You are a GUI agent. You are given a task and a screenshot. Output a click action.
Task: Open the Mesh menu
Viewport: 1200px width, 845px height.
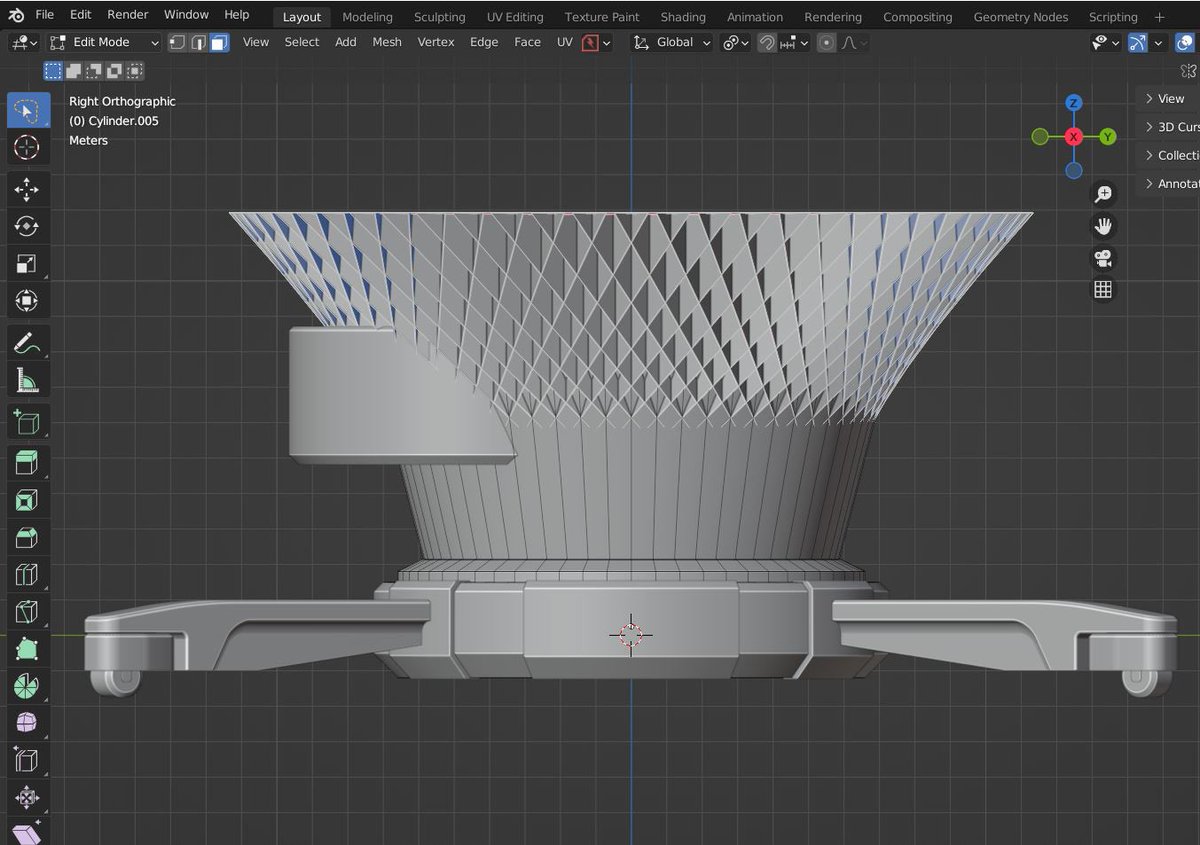pos(387,42)
